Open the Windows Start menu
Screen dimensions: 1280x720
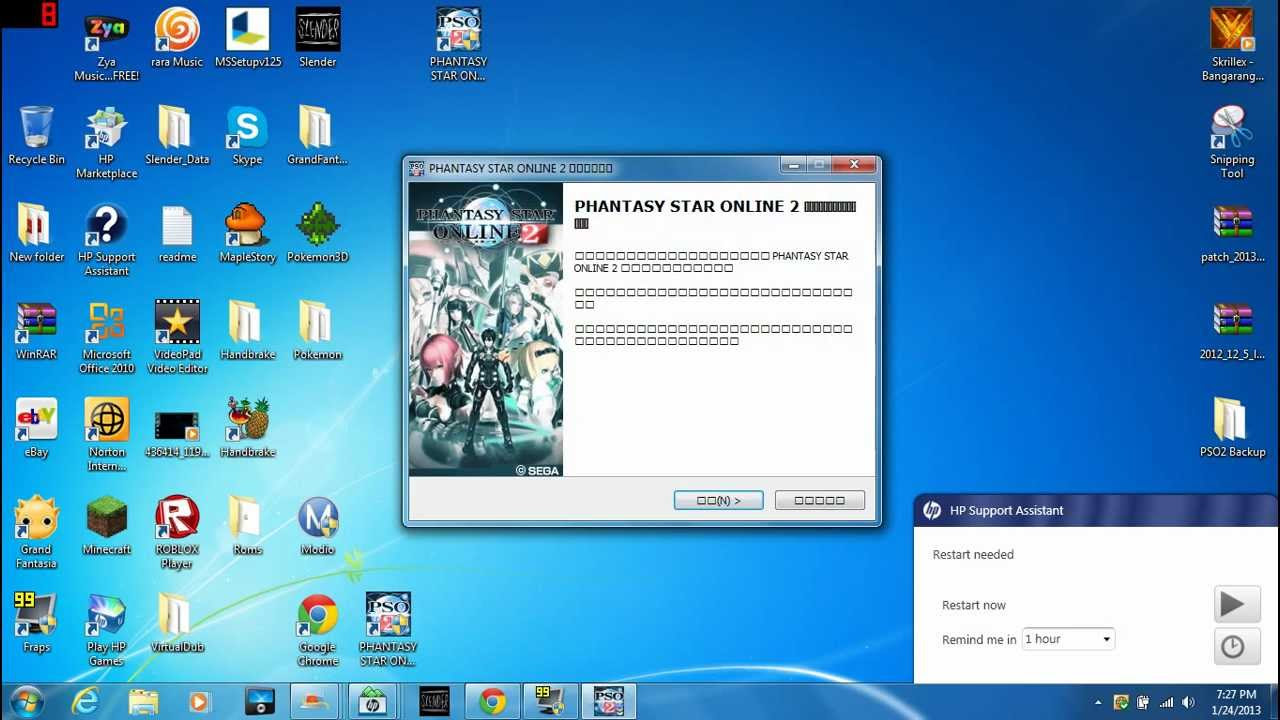click(x=27, y=702)
